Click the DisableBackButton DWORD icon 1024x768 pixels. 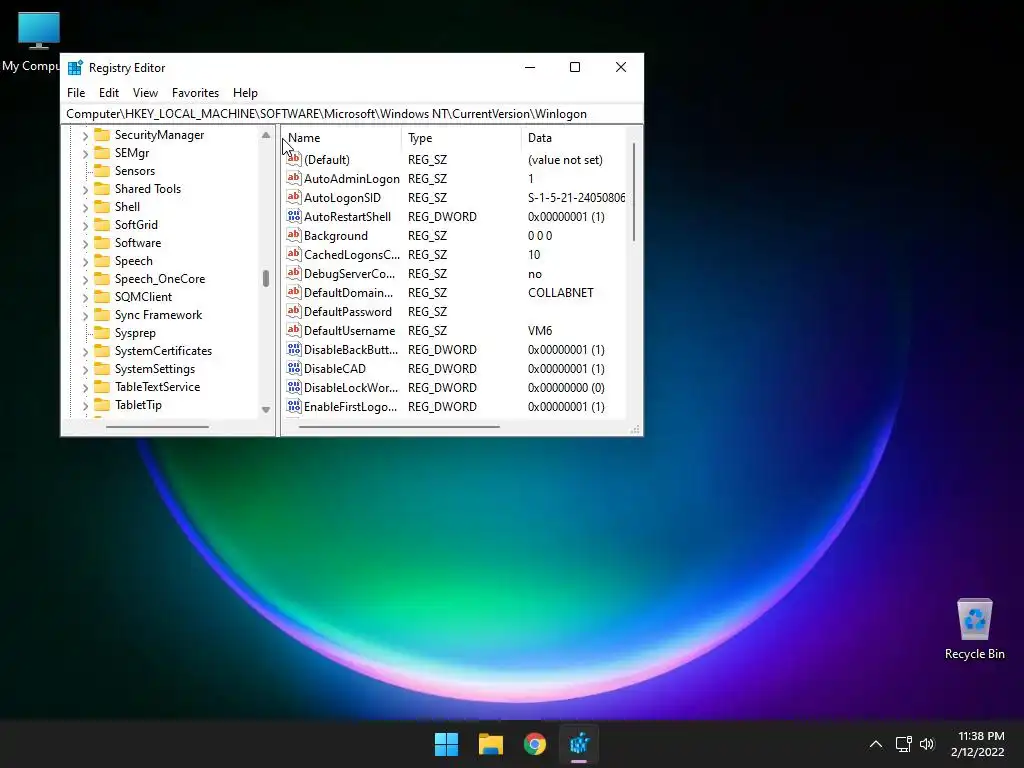click(294, 349)
